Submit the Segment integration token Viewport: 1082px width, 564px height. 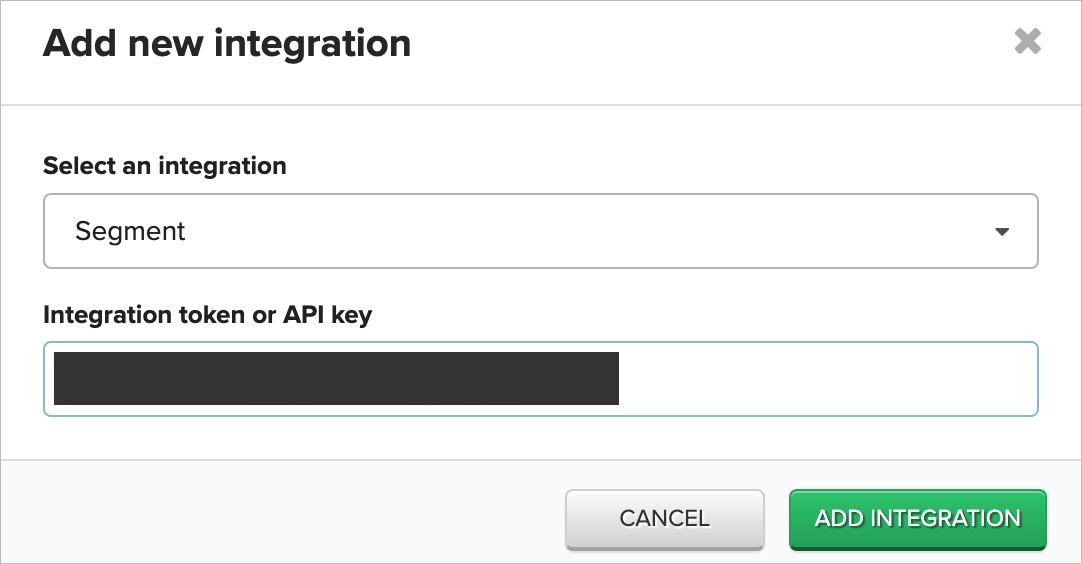(x=918, y=519)
